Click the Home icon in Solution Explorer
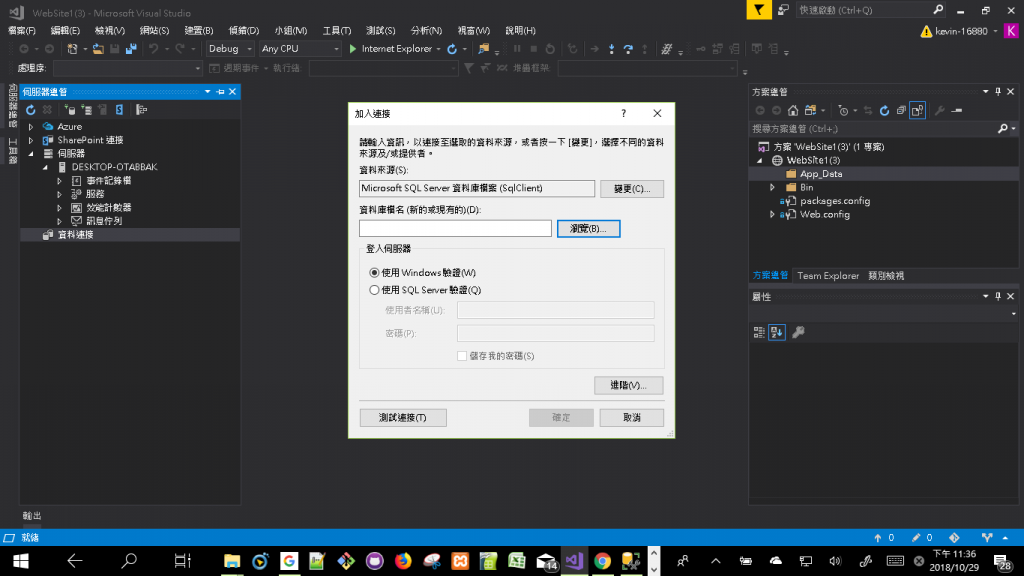 coord(793,110)
